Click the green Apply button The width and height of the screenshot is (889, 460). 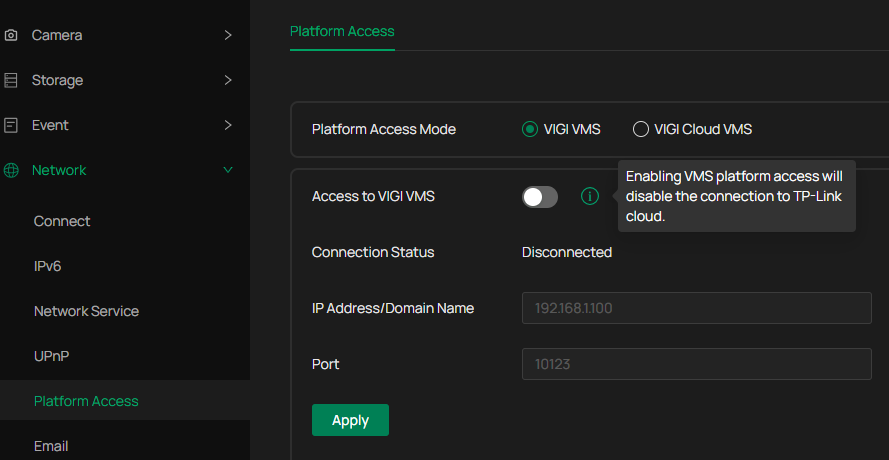click(350, 420)
